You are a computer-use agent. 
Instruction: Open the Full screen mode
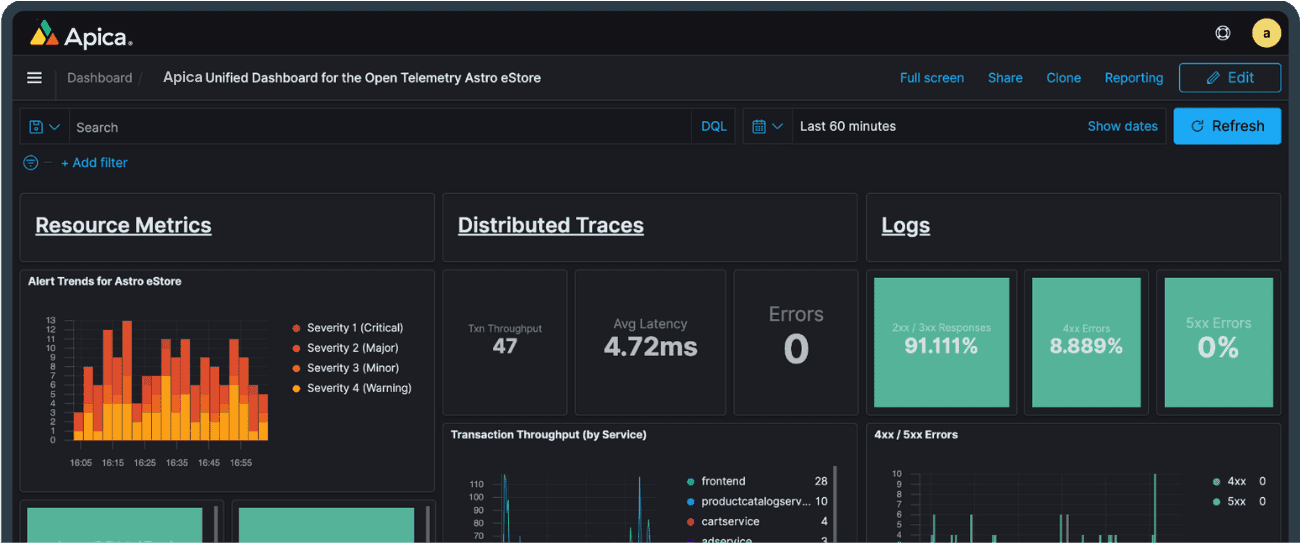click(x=931, y=78)
